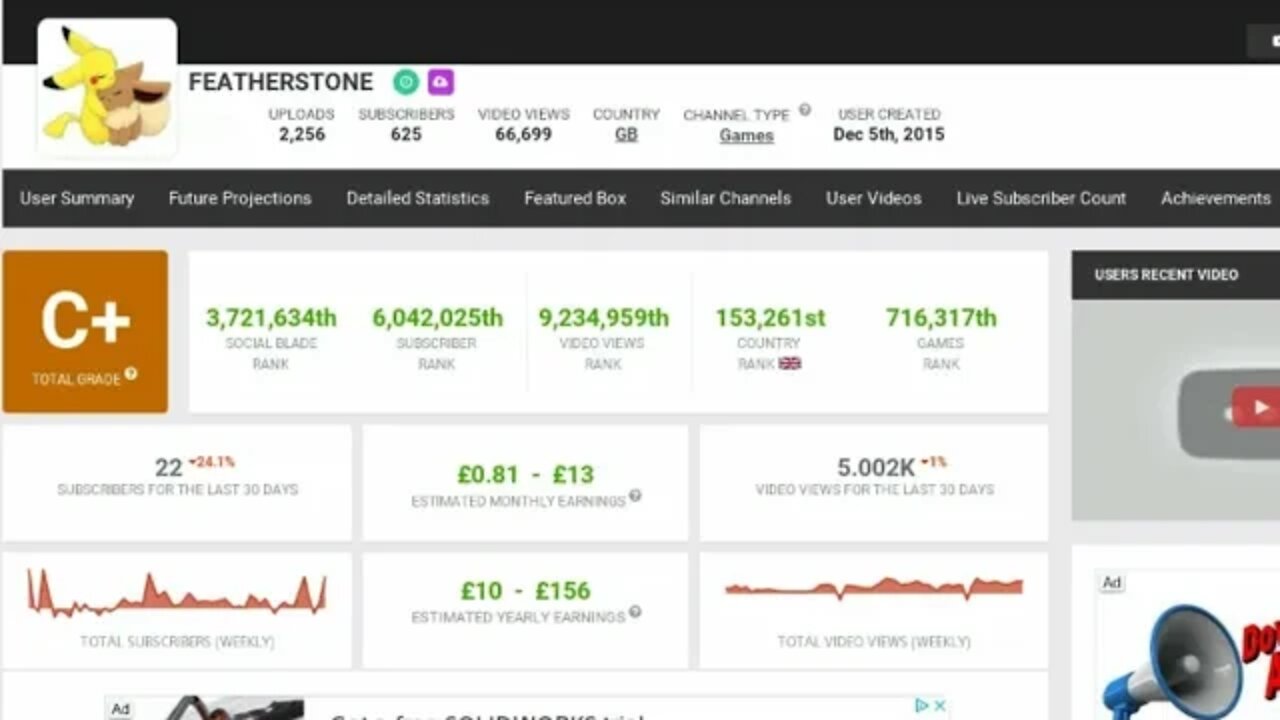Switch to the User Summary tab
The height and width of the screenshot is (720, 1280).
pos(77,198)
